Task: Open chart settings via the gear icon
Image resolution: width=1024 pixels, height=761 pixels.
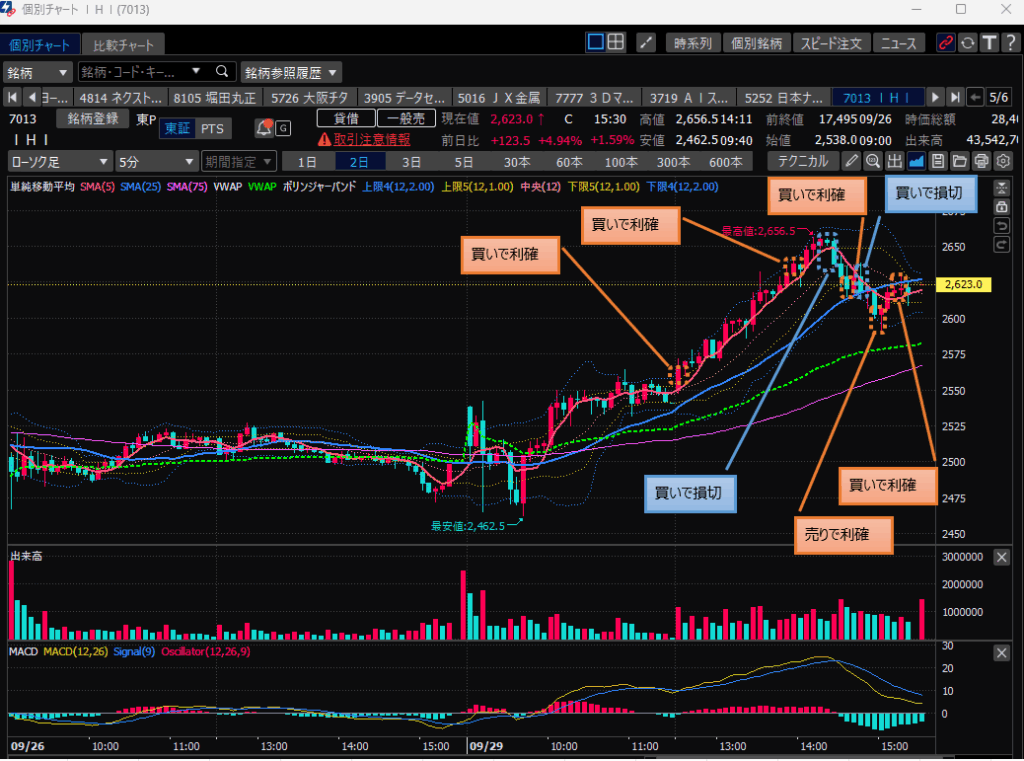Action: [x=1004, y=161]
